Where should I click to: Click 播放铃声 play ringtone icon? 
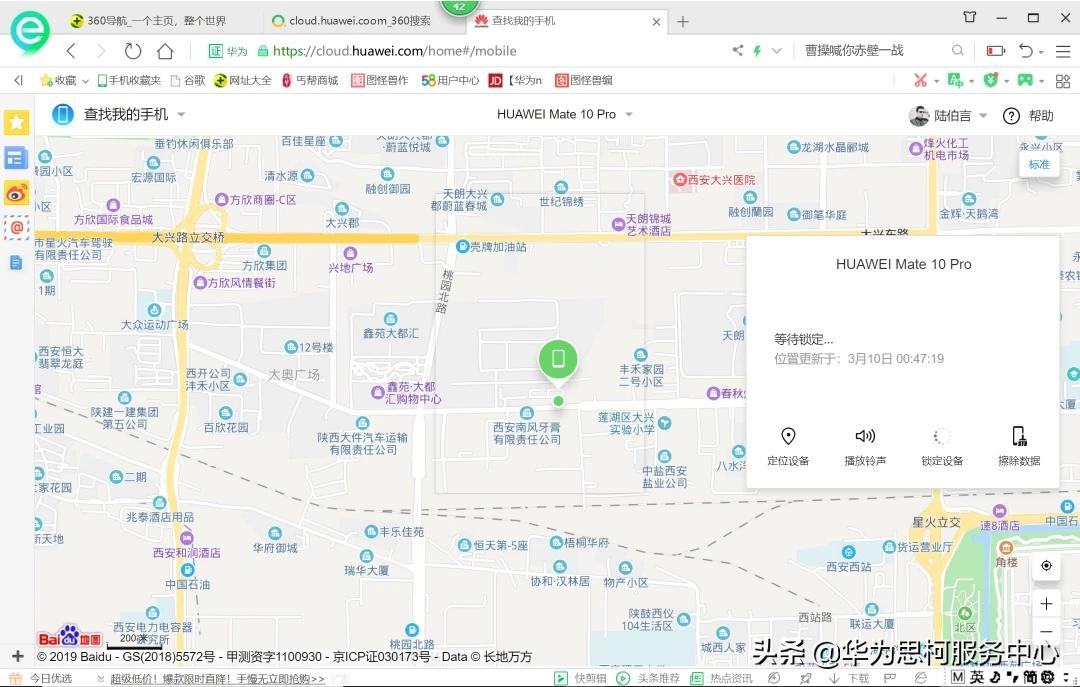(865, 436)
